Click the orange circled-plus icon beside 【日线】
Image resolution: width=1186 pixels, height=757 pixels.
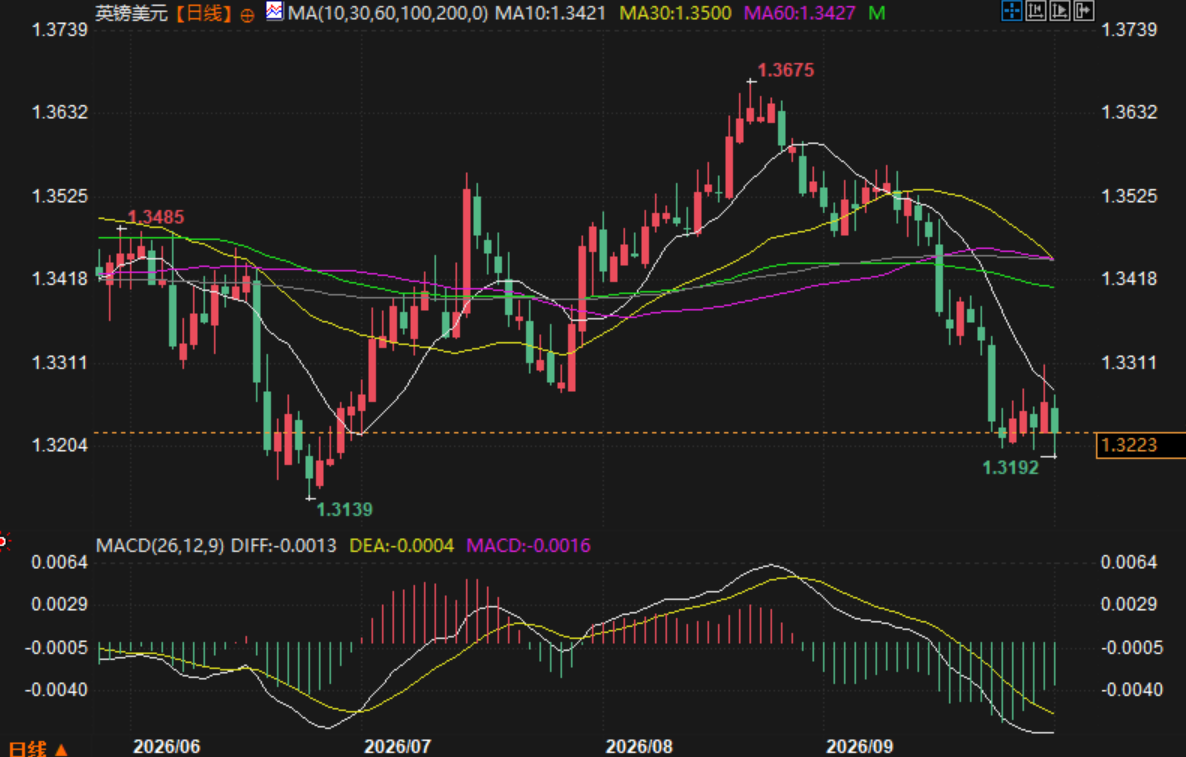point(247,14)
